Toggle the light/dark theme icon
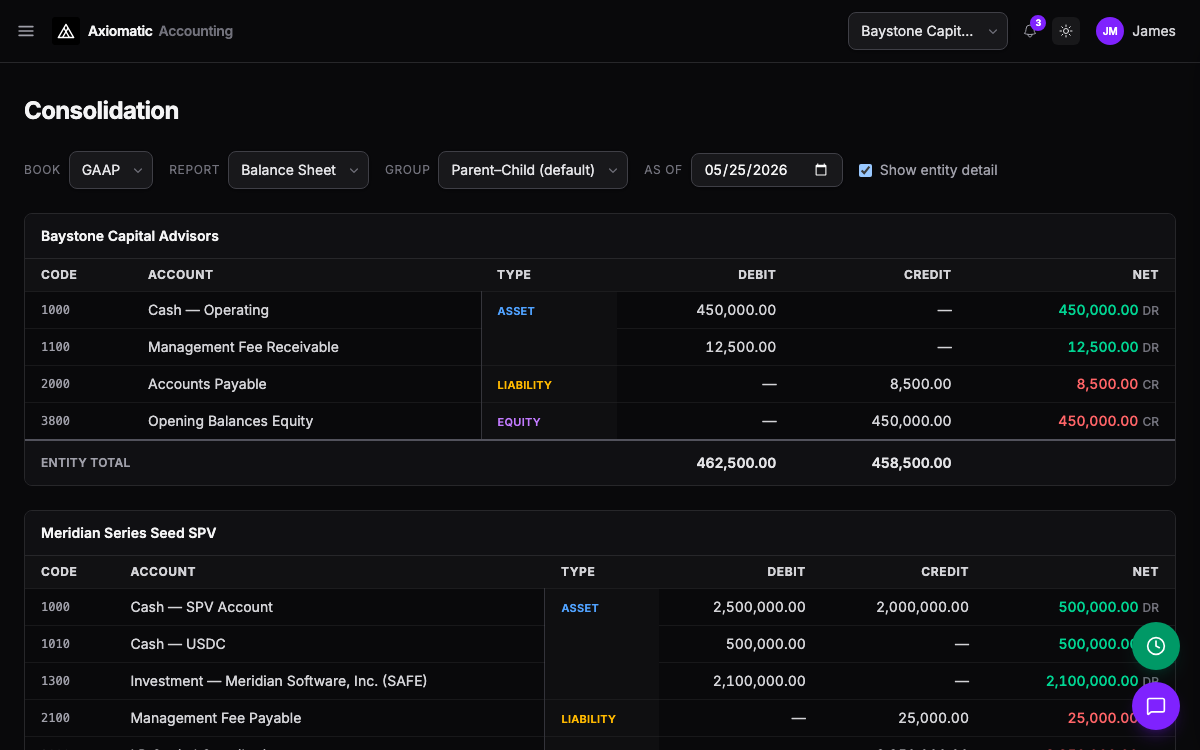Image resolution: width=1200 pixels, height=750 pixels. pos(1066,31)
